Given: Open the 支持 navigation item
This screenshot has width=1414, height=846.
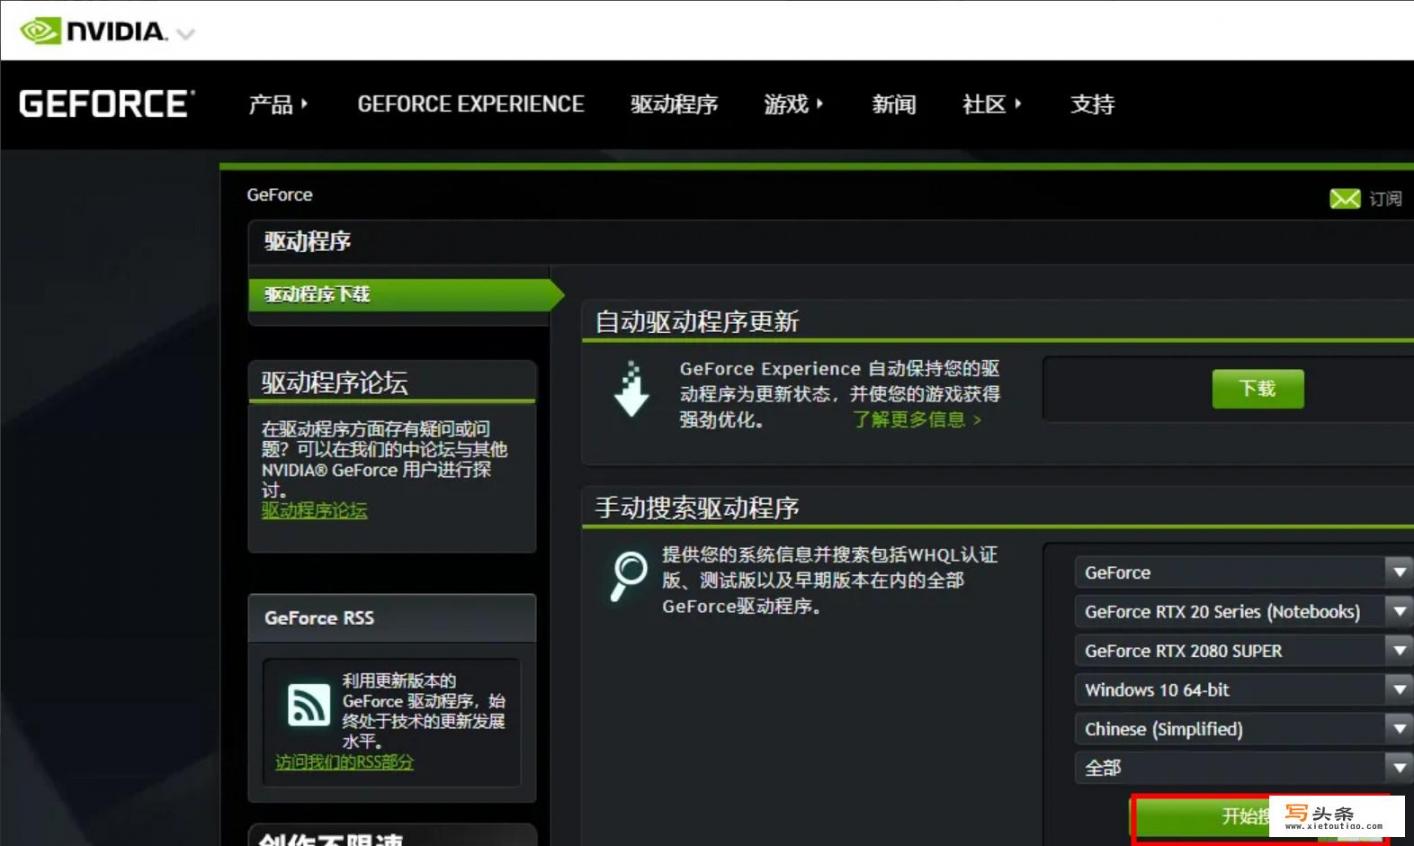Looking at the screenshot, I should pos(1092,104).
